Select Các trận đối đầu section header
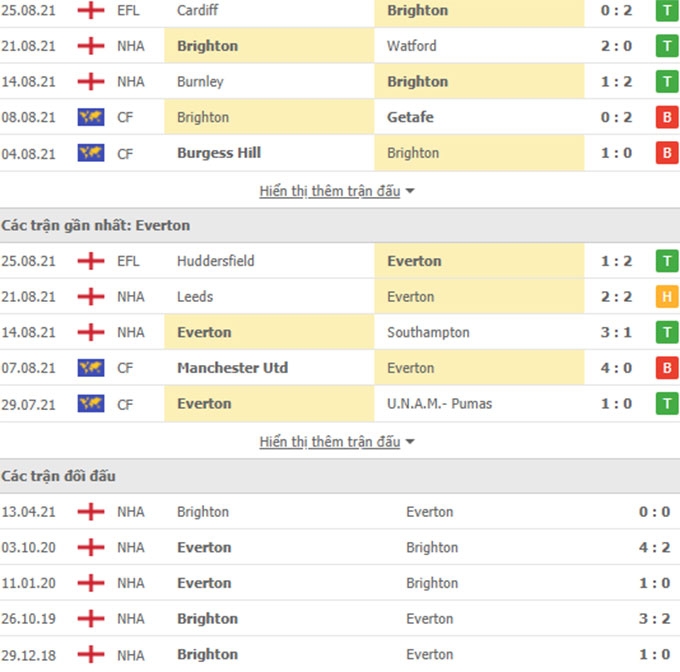 (340, 476)
